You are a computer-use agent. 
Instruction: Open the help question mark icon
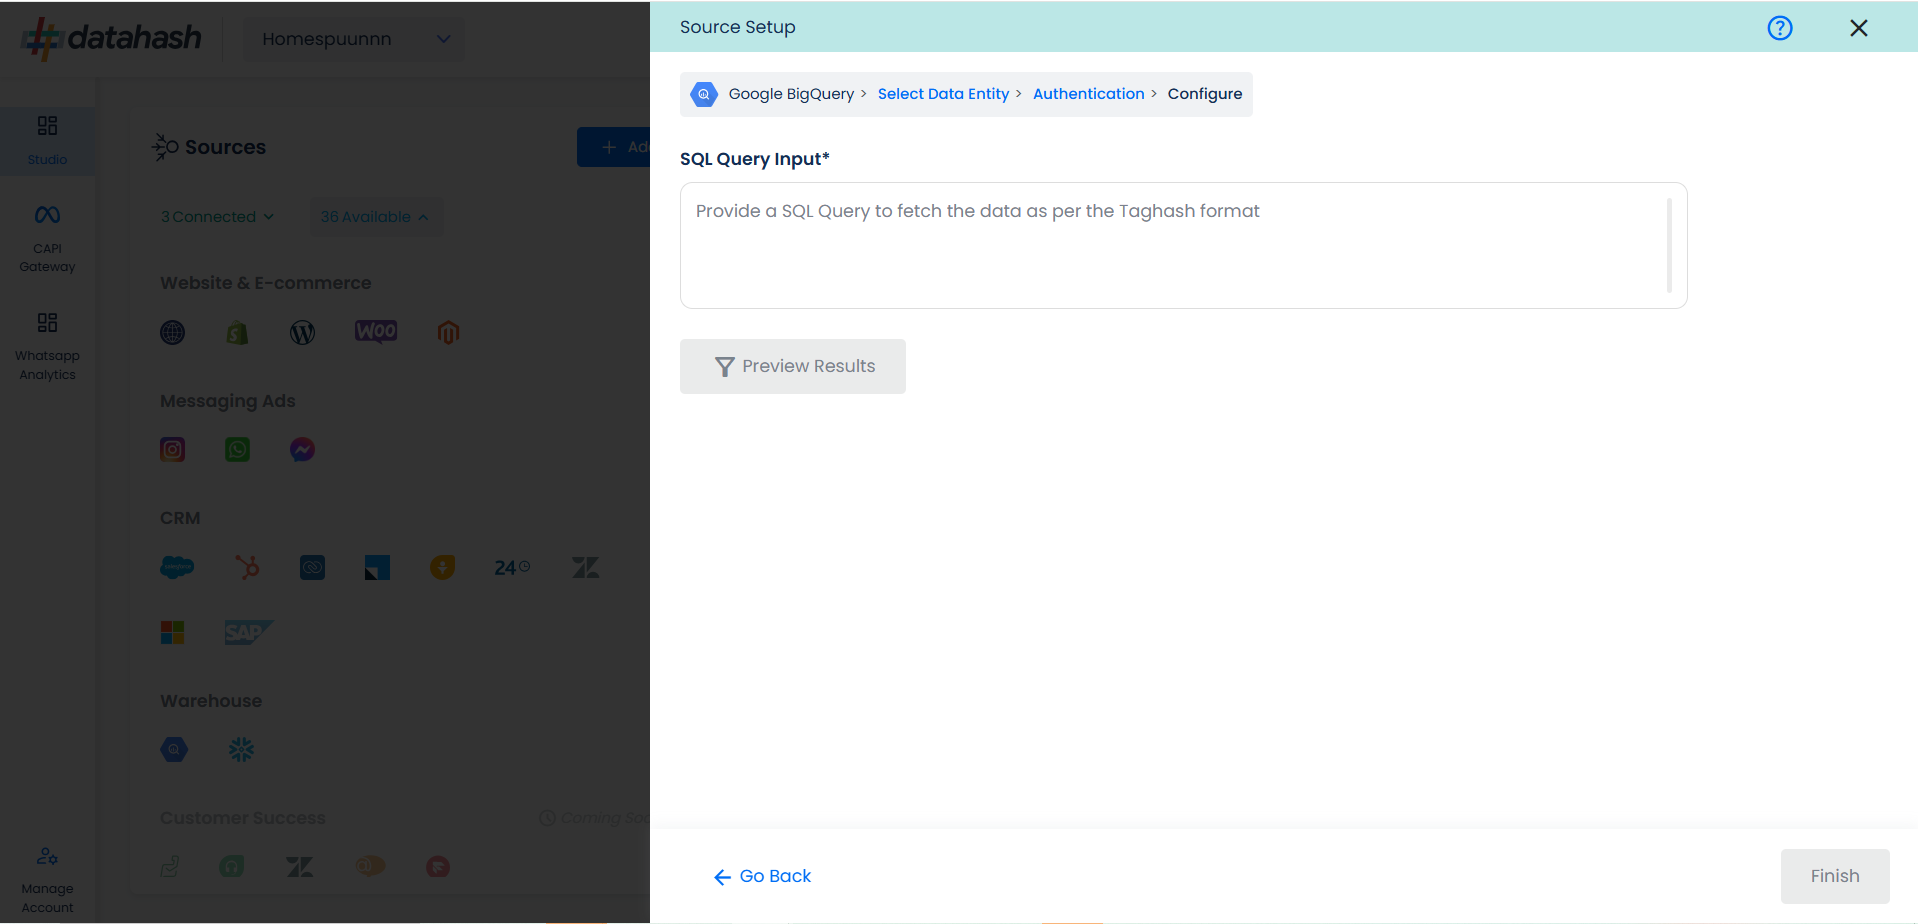tap(1780, 28)
